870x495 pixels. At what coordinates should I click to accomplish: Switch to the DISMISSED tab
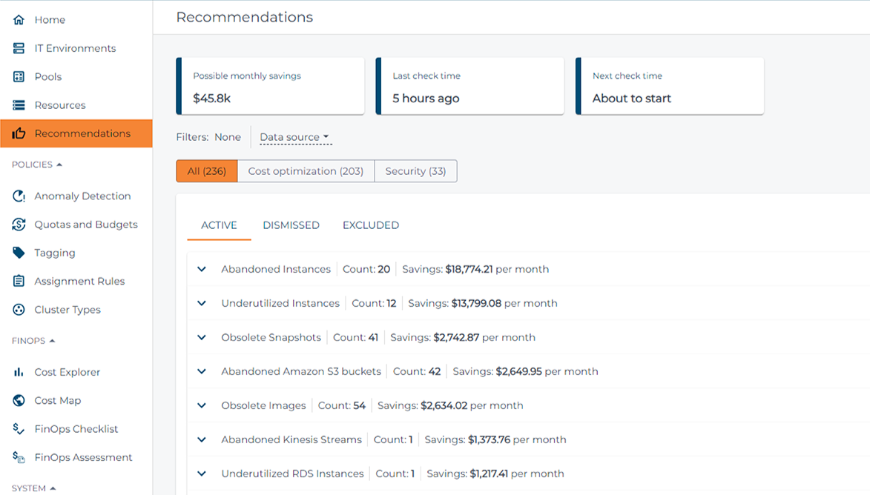click(291, 225)
